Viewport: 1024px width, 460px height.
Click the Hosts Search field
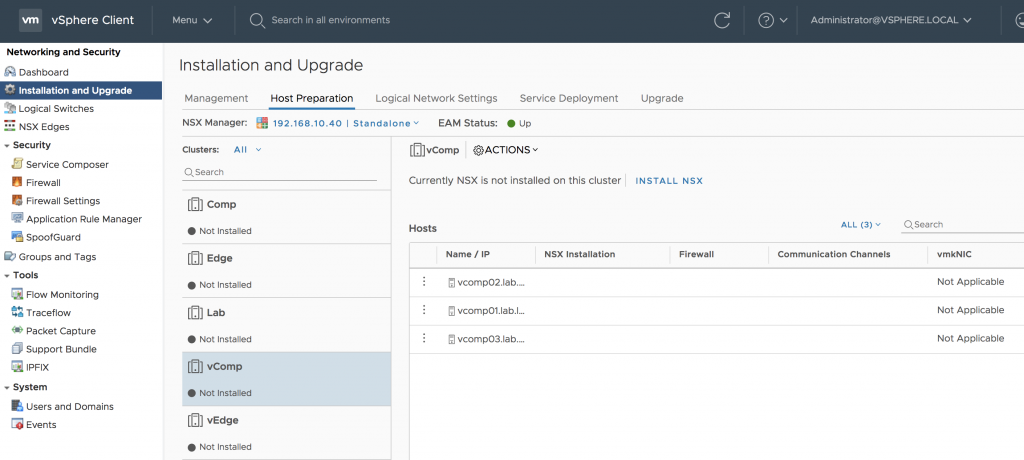(x=963, y=225)
